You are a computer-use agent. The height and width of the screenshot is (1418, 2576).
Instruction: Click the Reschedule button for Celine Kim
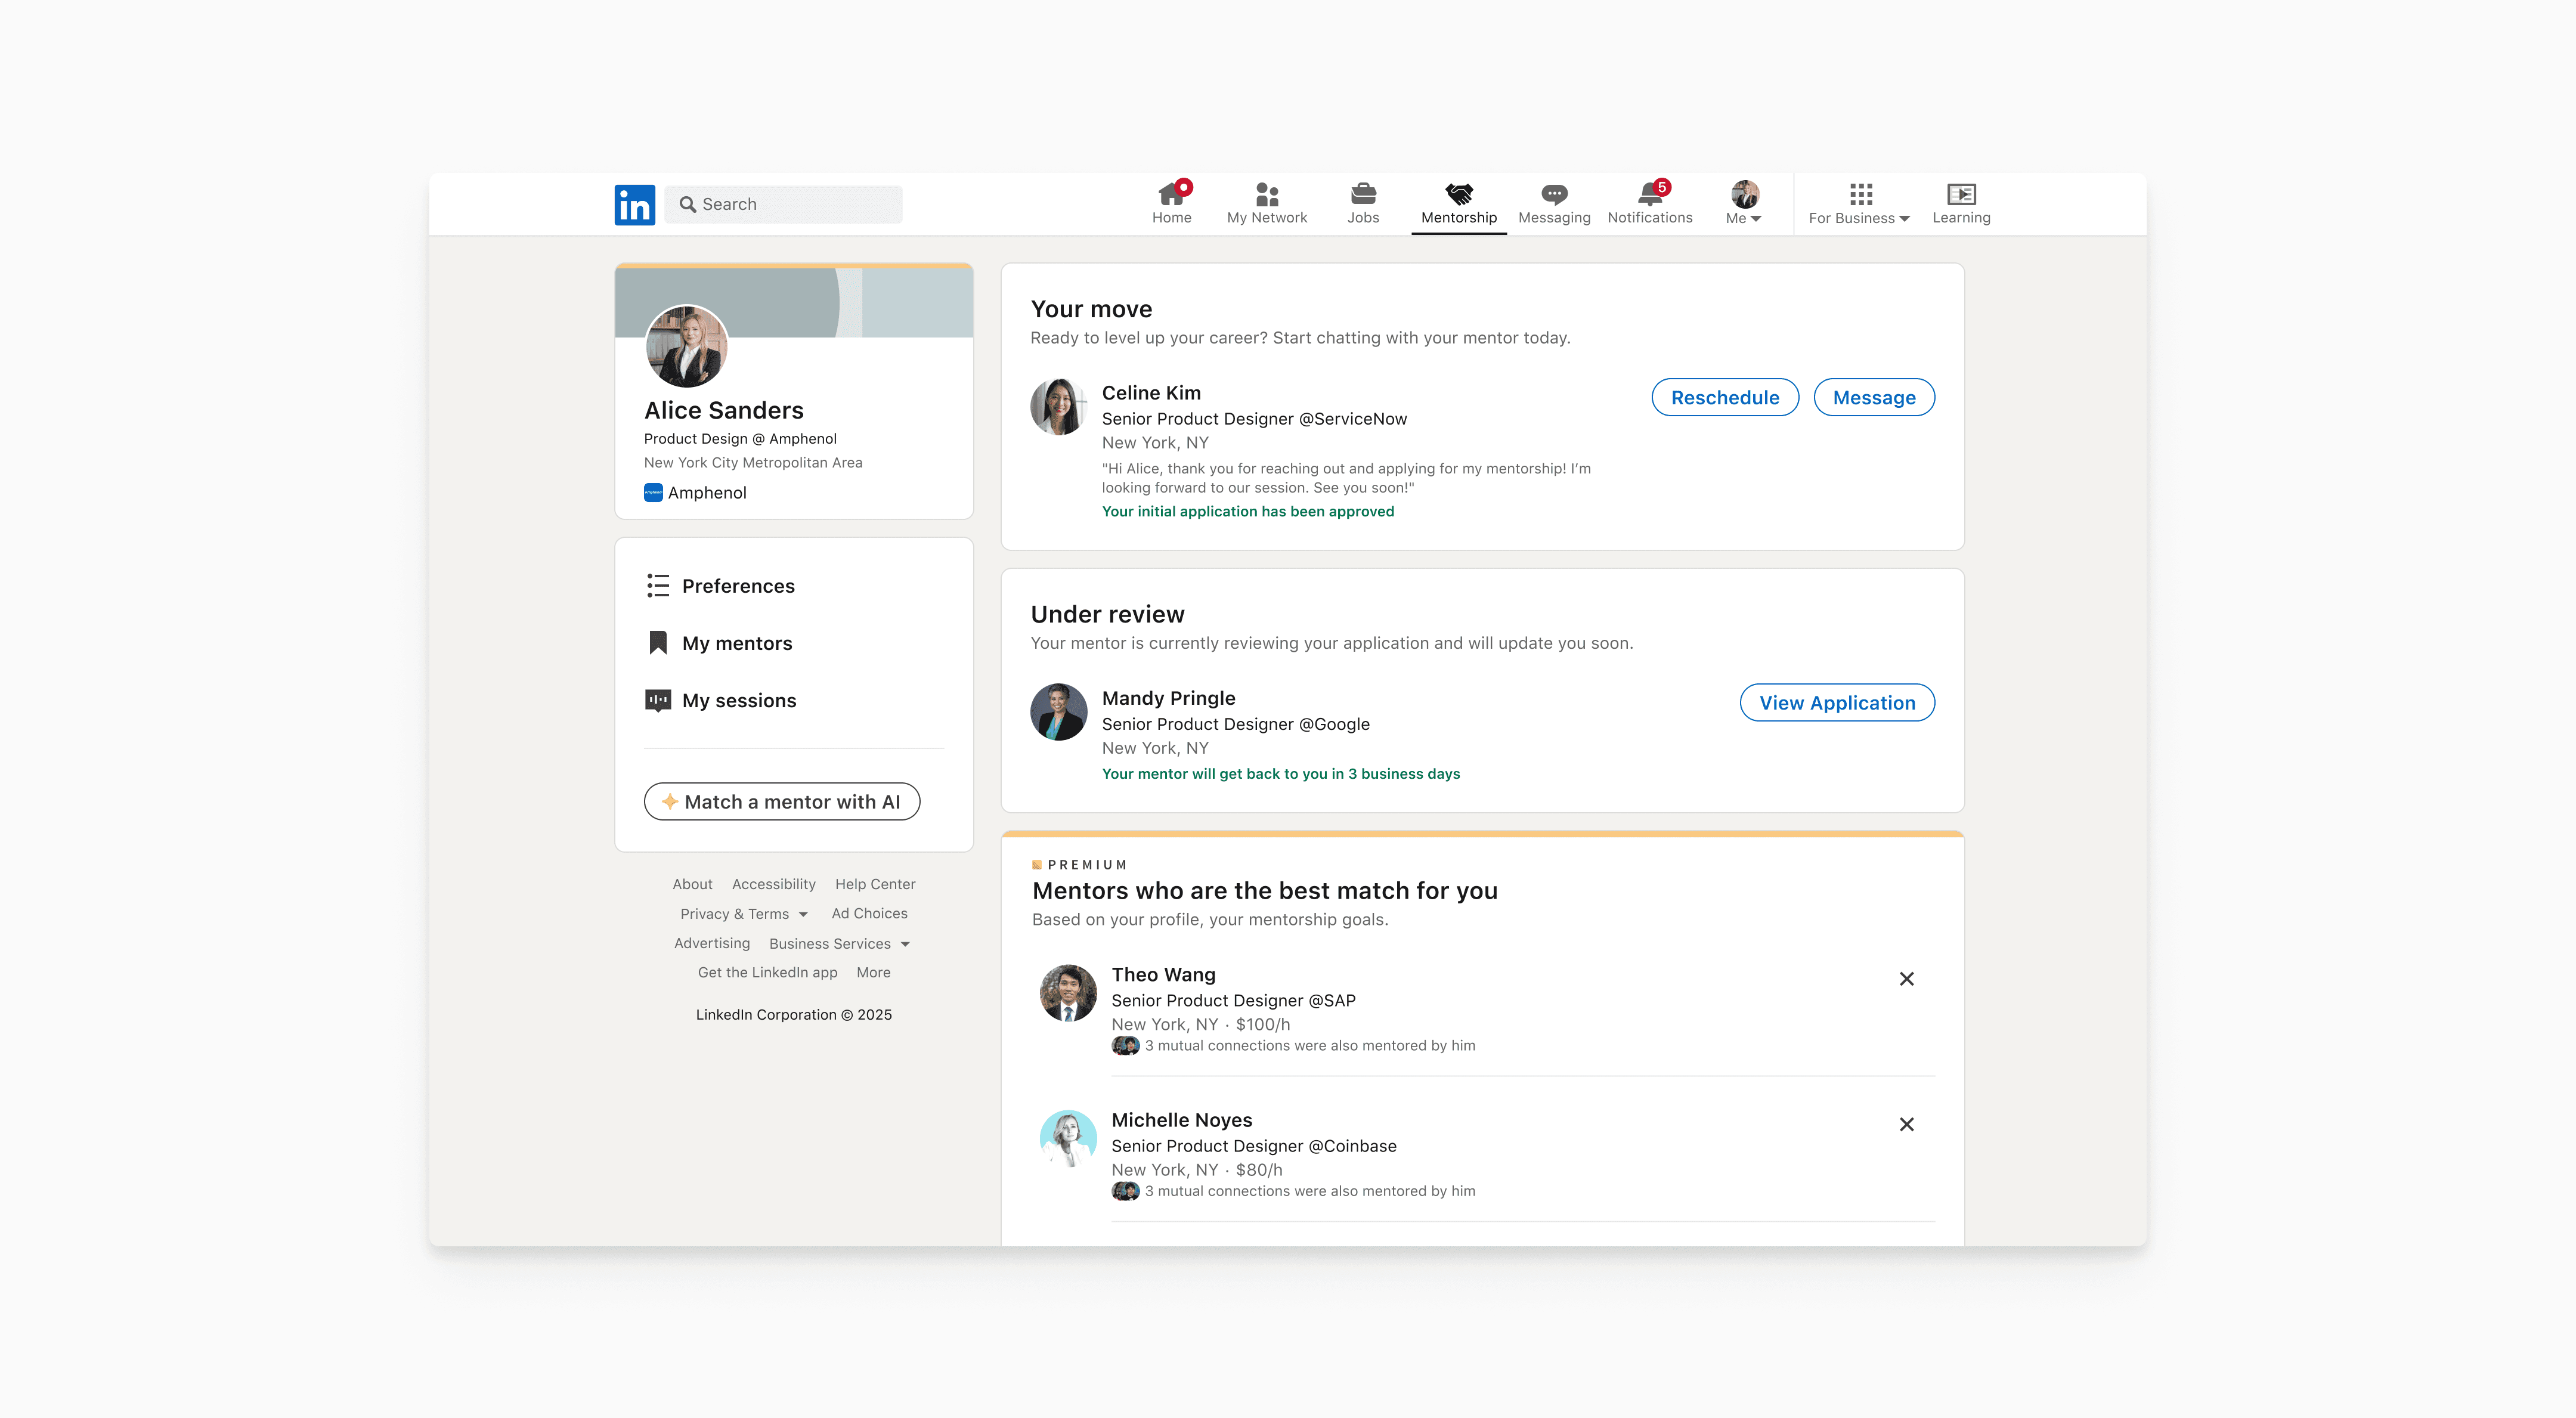1724,397
